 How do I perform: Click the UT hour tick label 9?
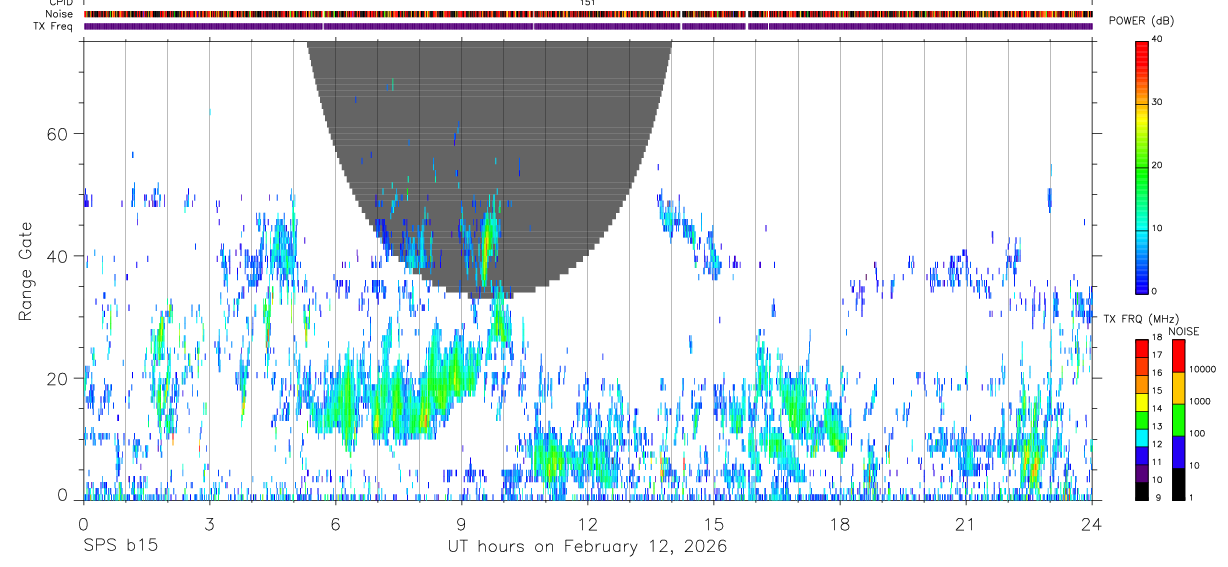pyautogui.click(x=461, y=524)
